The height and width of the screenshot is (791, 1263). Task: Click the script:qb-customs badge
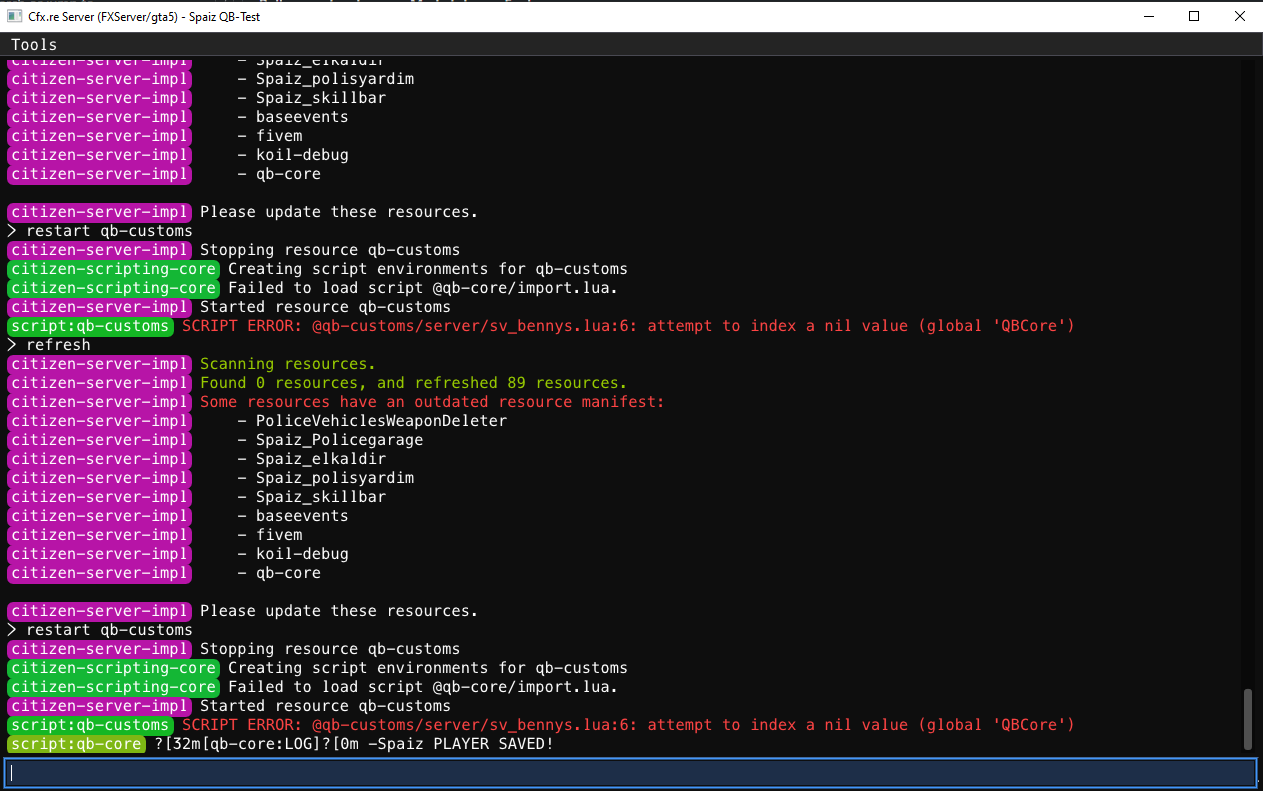click(x=90, y=725)
